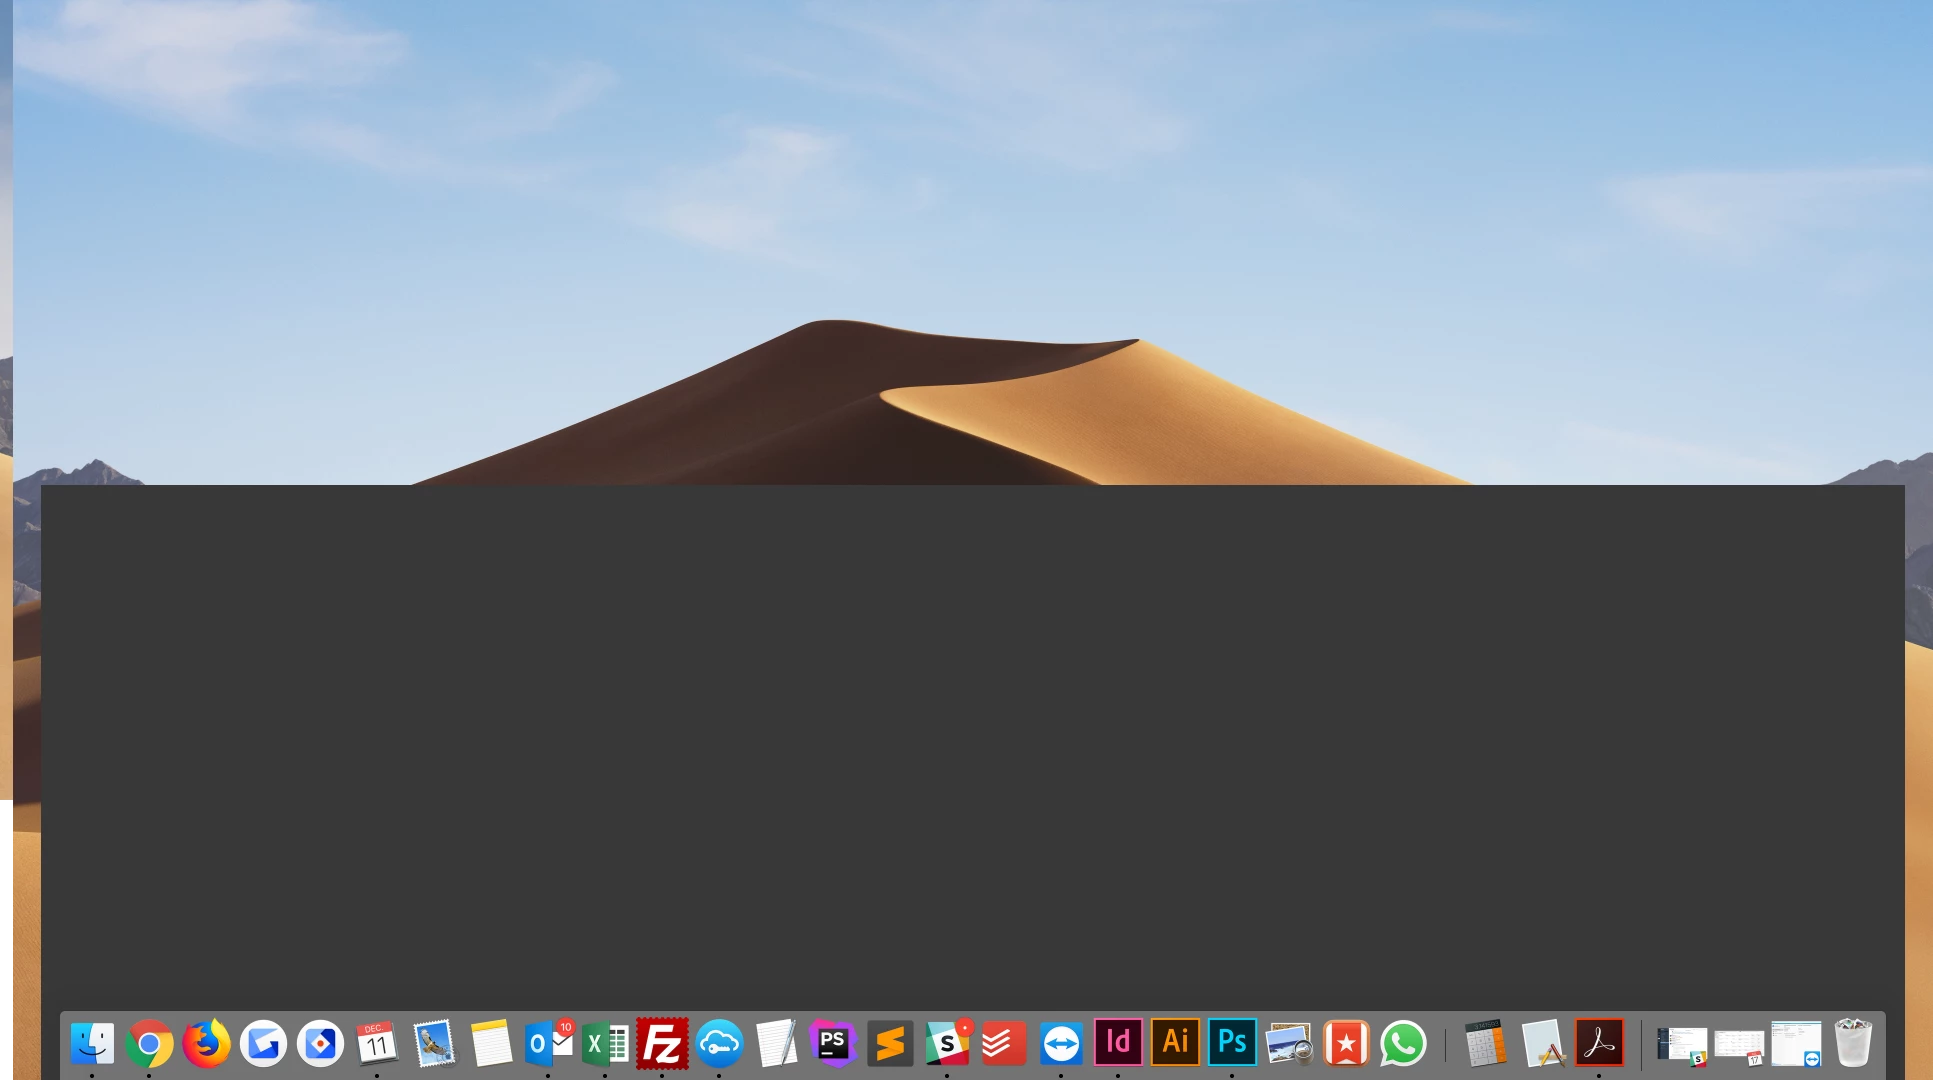Viewport: 1933px width, 1080px height.
Task: Click the Mail stamp icon
Action: [x=434, y=1044]
